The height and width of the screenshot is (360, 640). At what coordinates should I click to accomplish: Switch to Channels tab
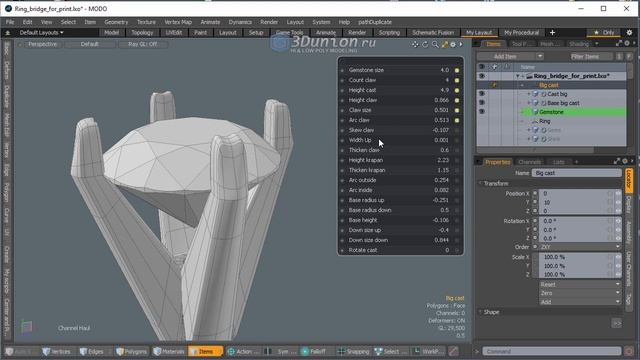click(529, 162)
